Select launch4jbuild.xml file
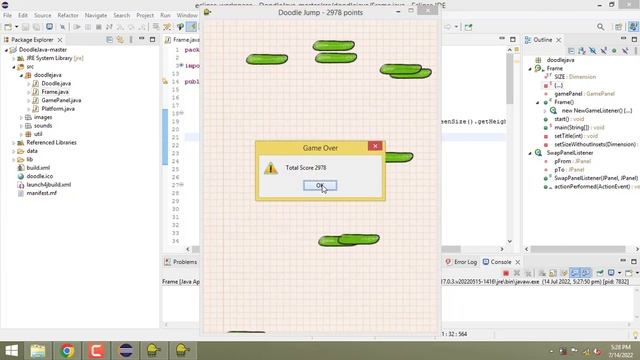Image resolution: width=640 pixels, height=360 pixels. 49,184
